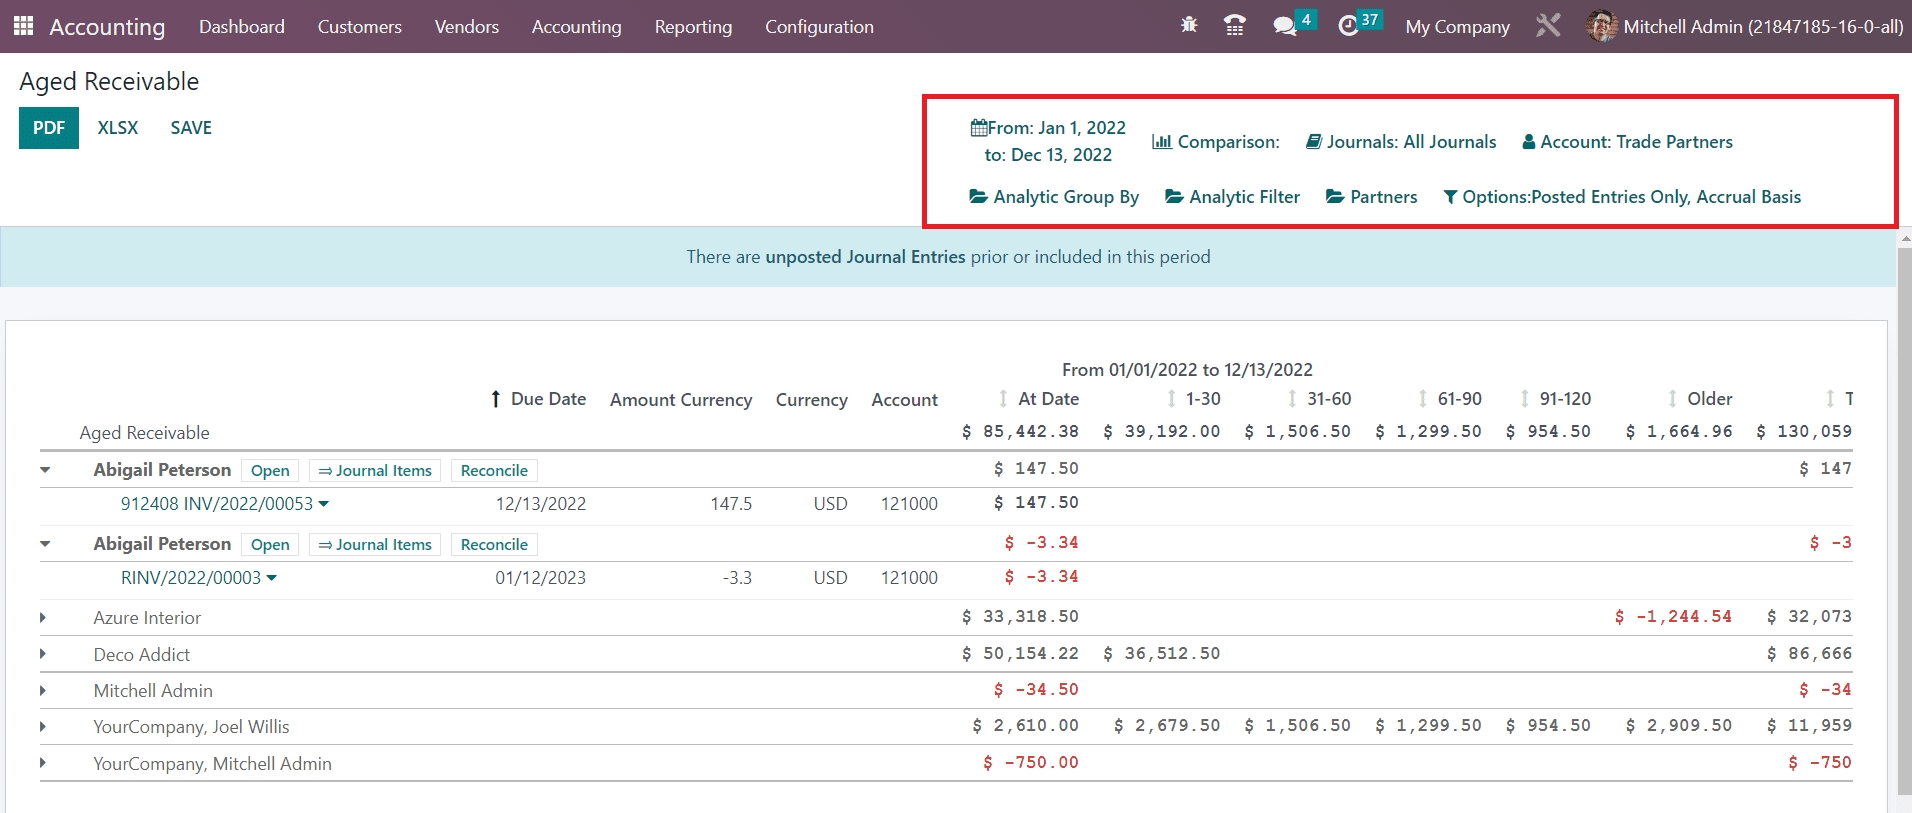
Task: Click the tools wrench icon
Action: tap(1548, 26)
